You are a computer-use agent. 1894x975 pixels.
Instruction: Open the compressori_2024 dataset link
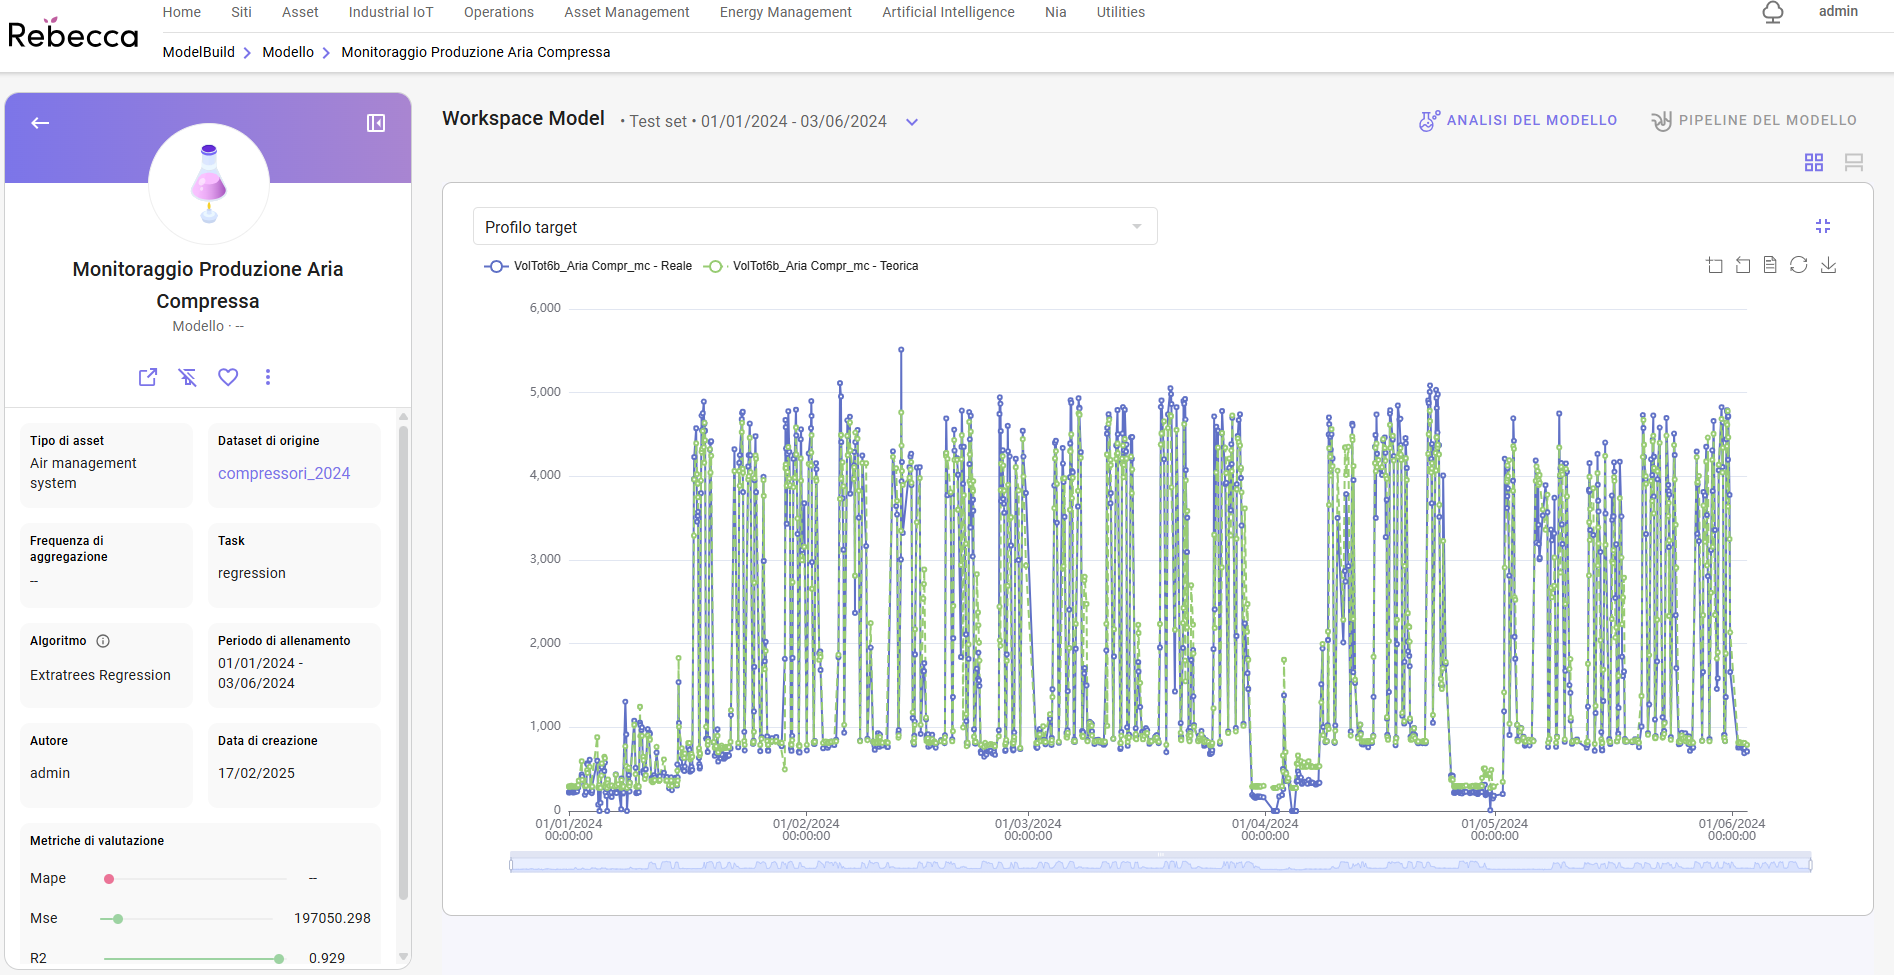point(284,473)
